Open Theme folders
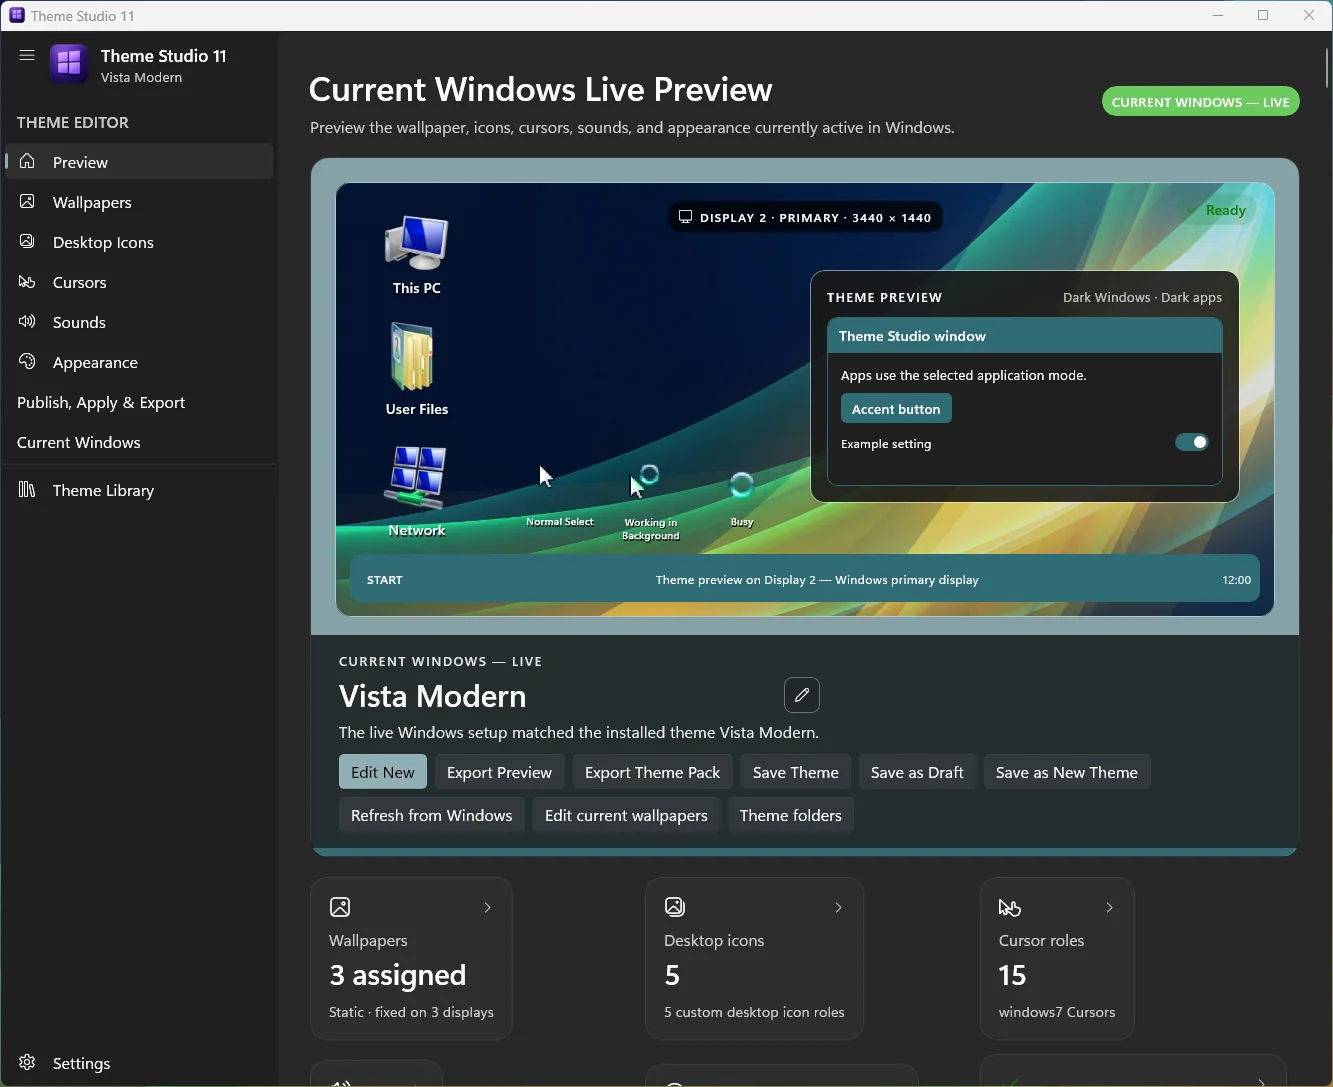This screenshot has width=1333, height=1087. click(x=791, y=815)
